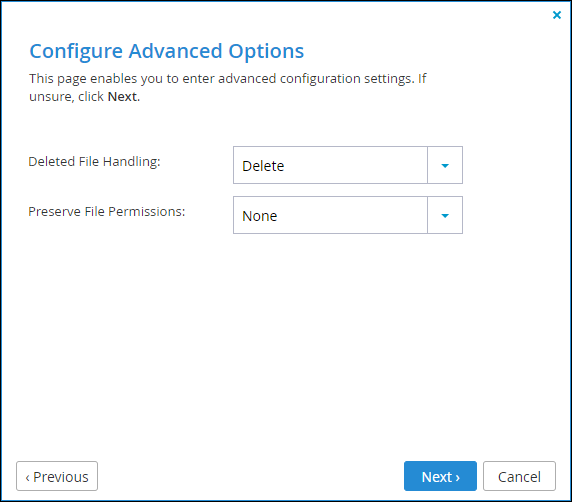Screen dimensions: 572x502
Task: Click the bold Next word in the description
Action: [122, 97]
